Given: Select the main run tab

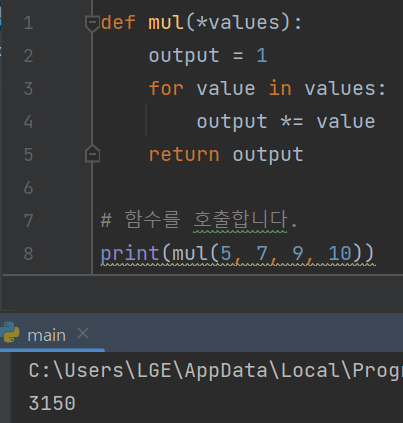Looking at the screenshot, I should click(46, 335).
